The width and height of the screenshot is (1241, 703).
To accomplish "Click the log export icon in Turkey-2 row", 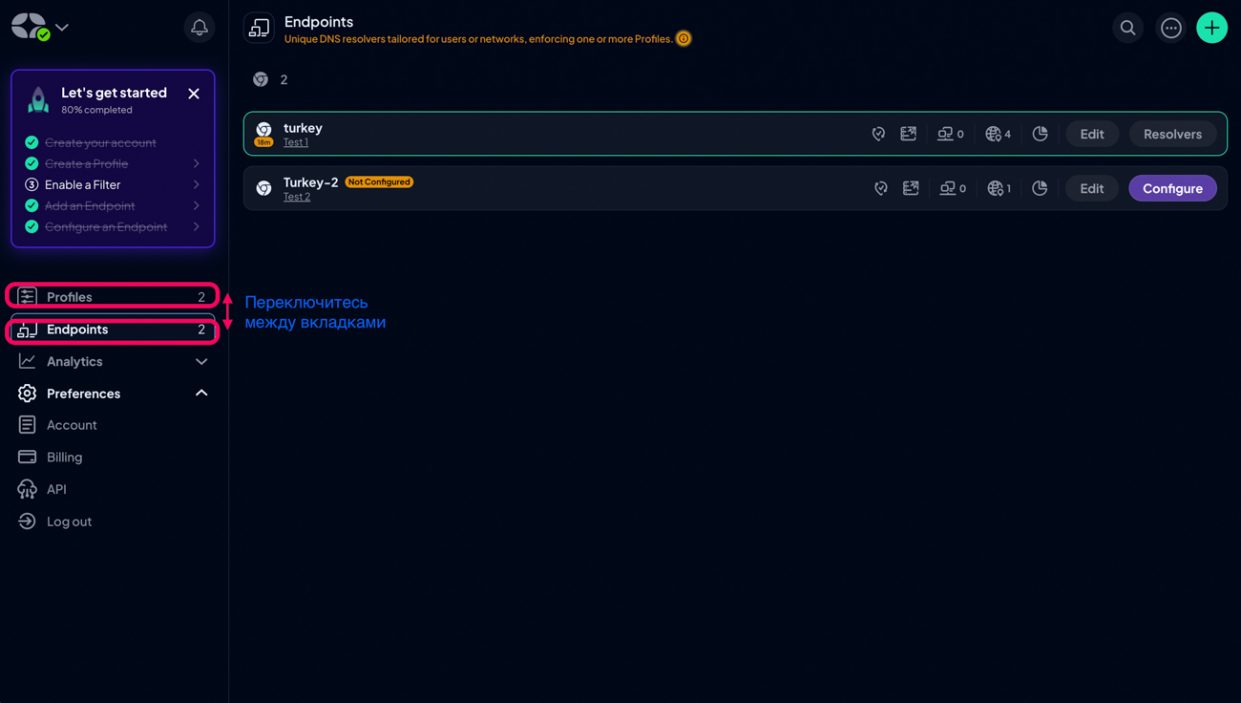I will [910, 188].
